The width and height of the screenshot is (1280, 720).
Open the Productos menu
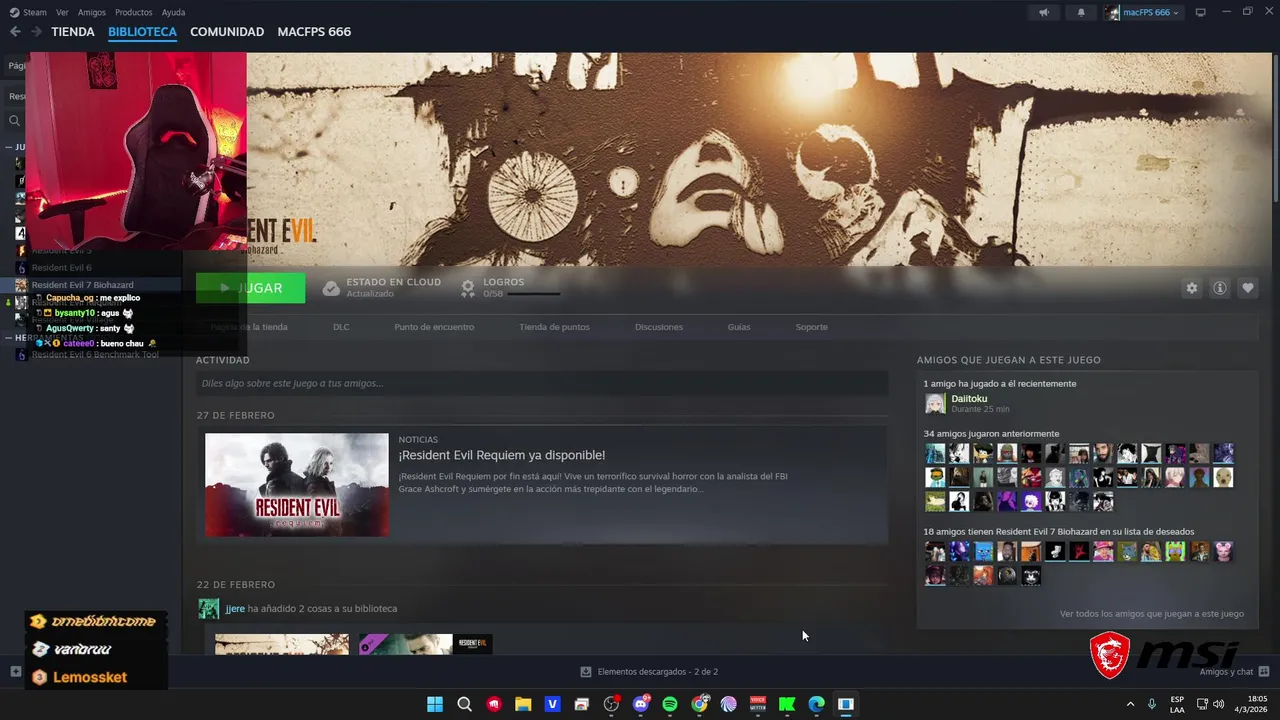134,12
